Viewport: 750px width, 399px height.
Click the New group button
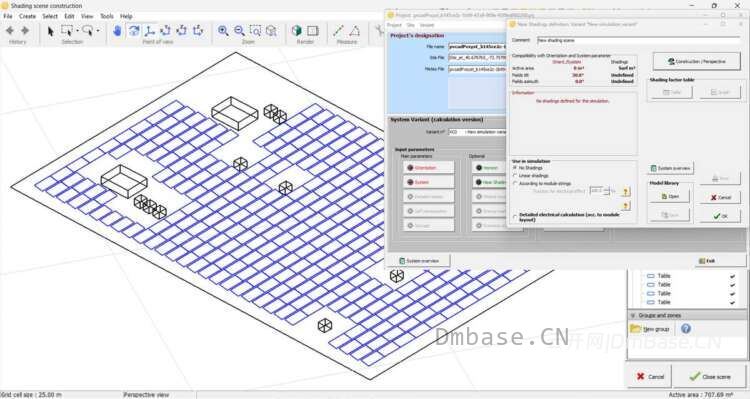(x=650, y=329)
